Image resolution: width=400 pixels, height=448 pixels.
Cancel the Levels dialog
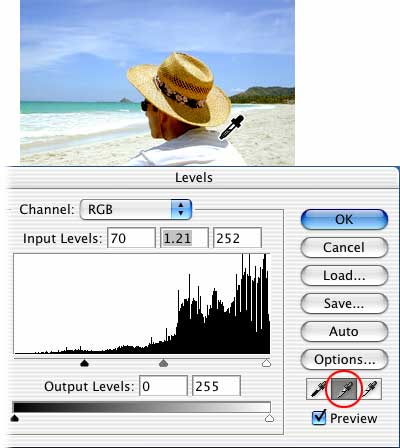click(344, 247)
